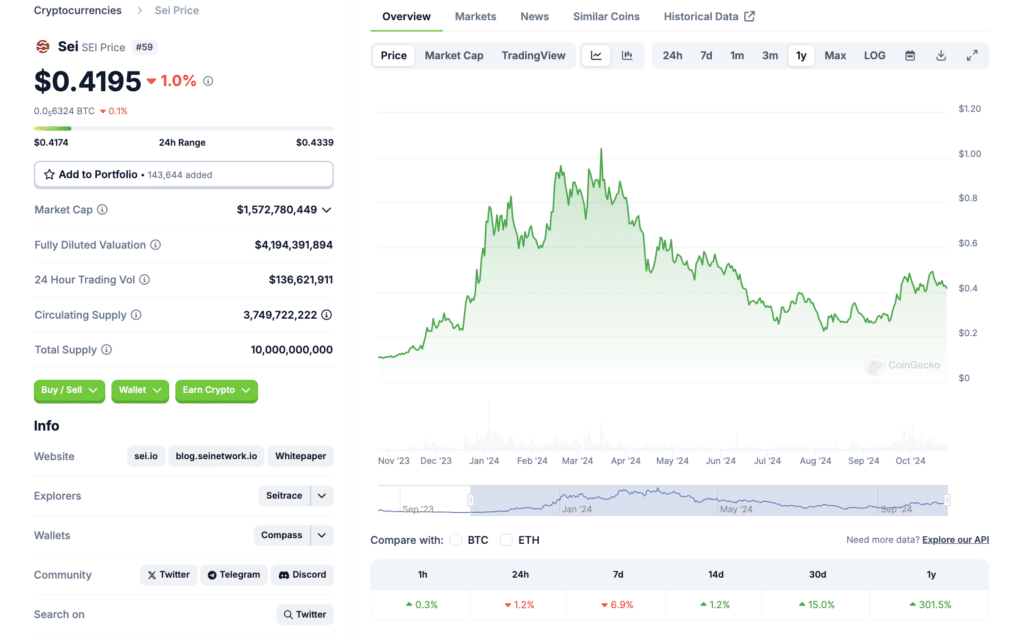
Task: Open the Wallet dropdown button
Action: (140, 390)
